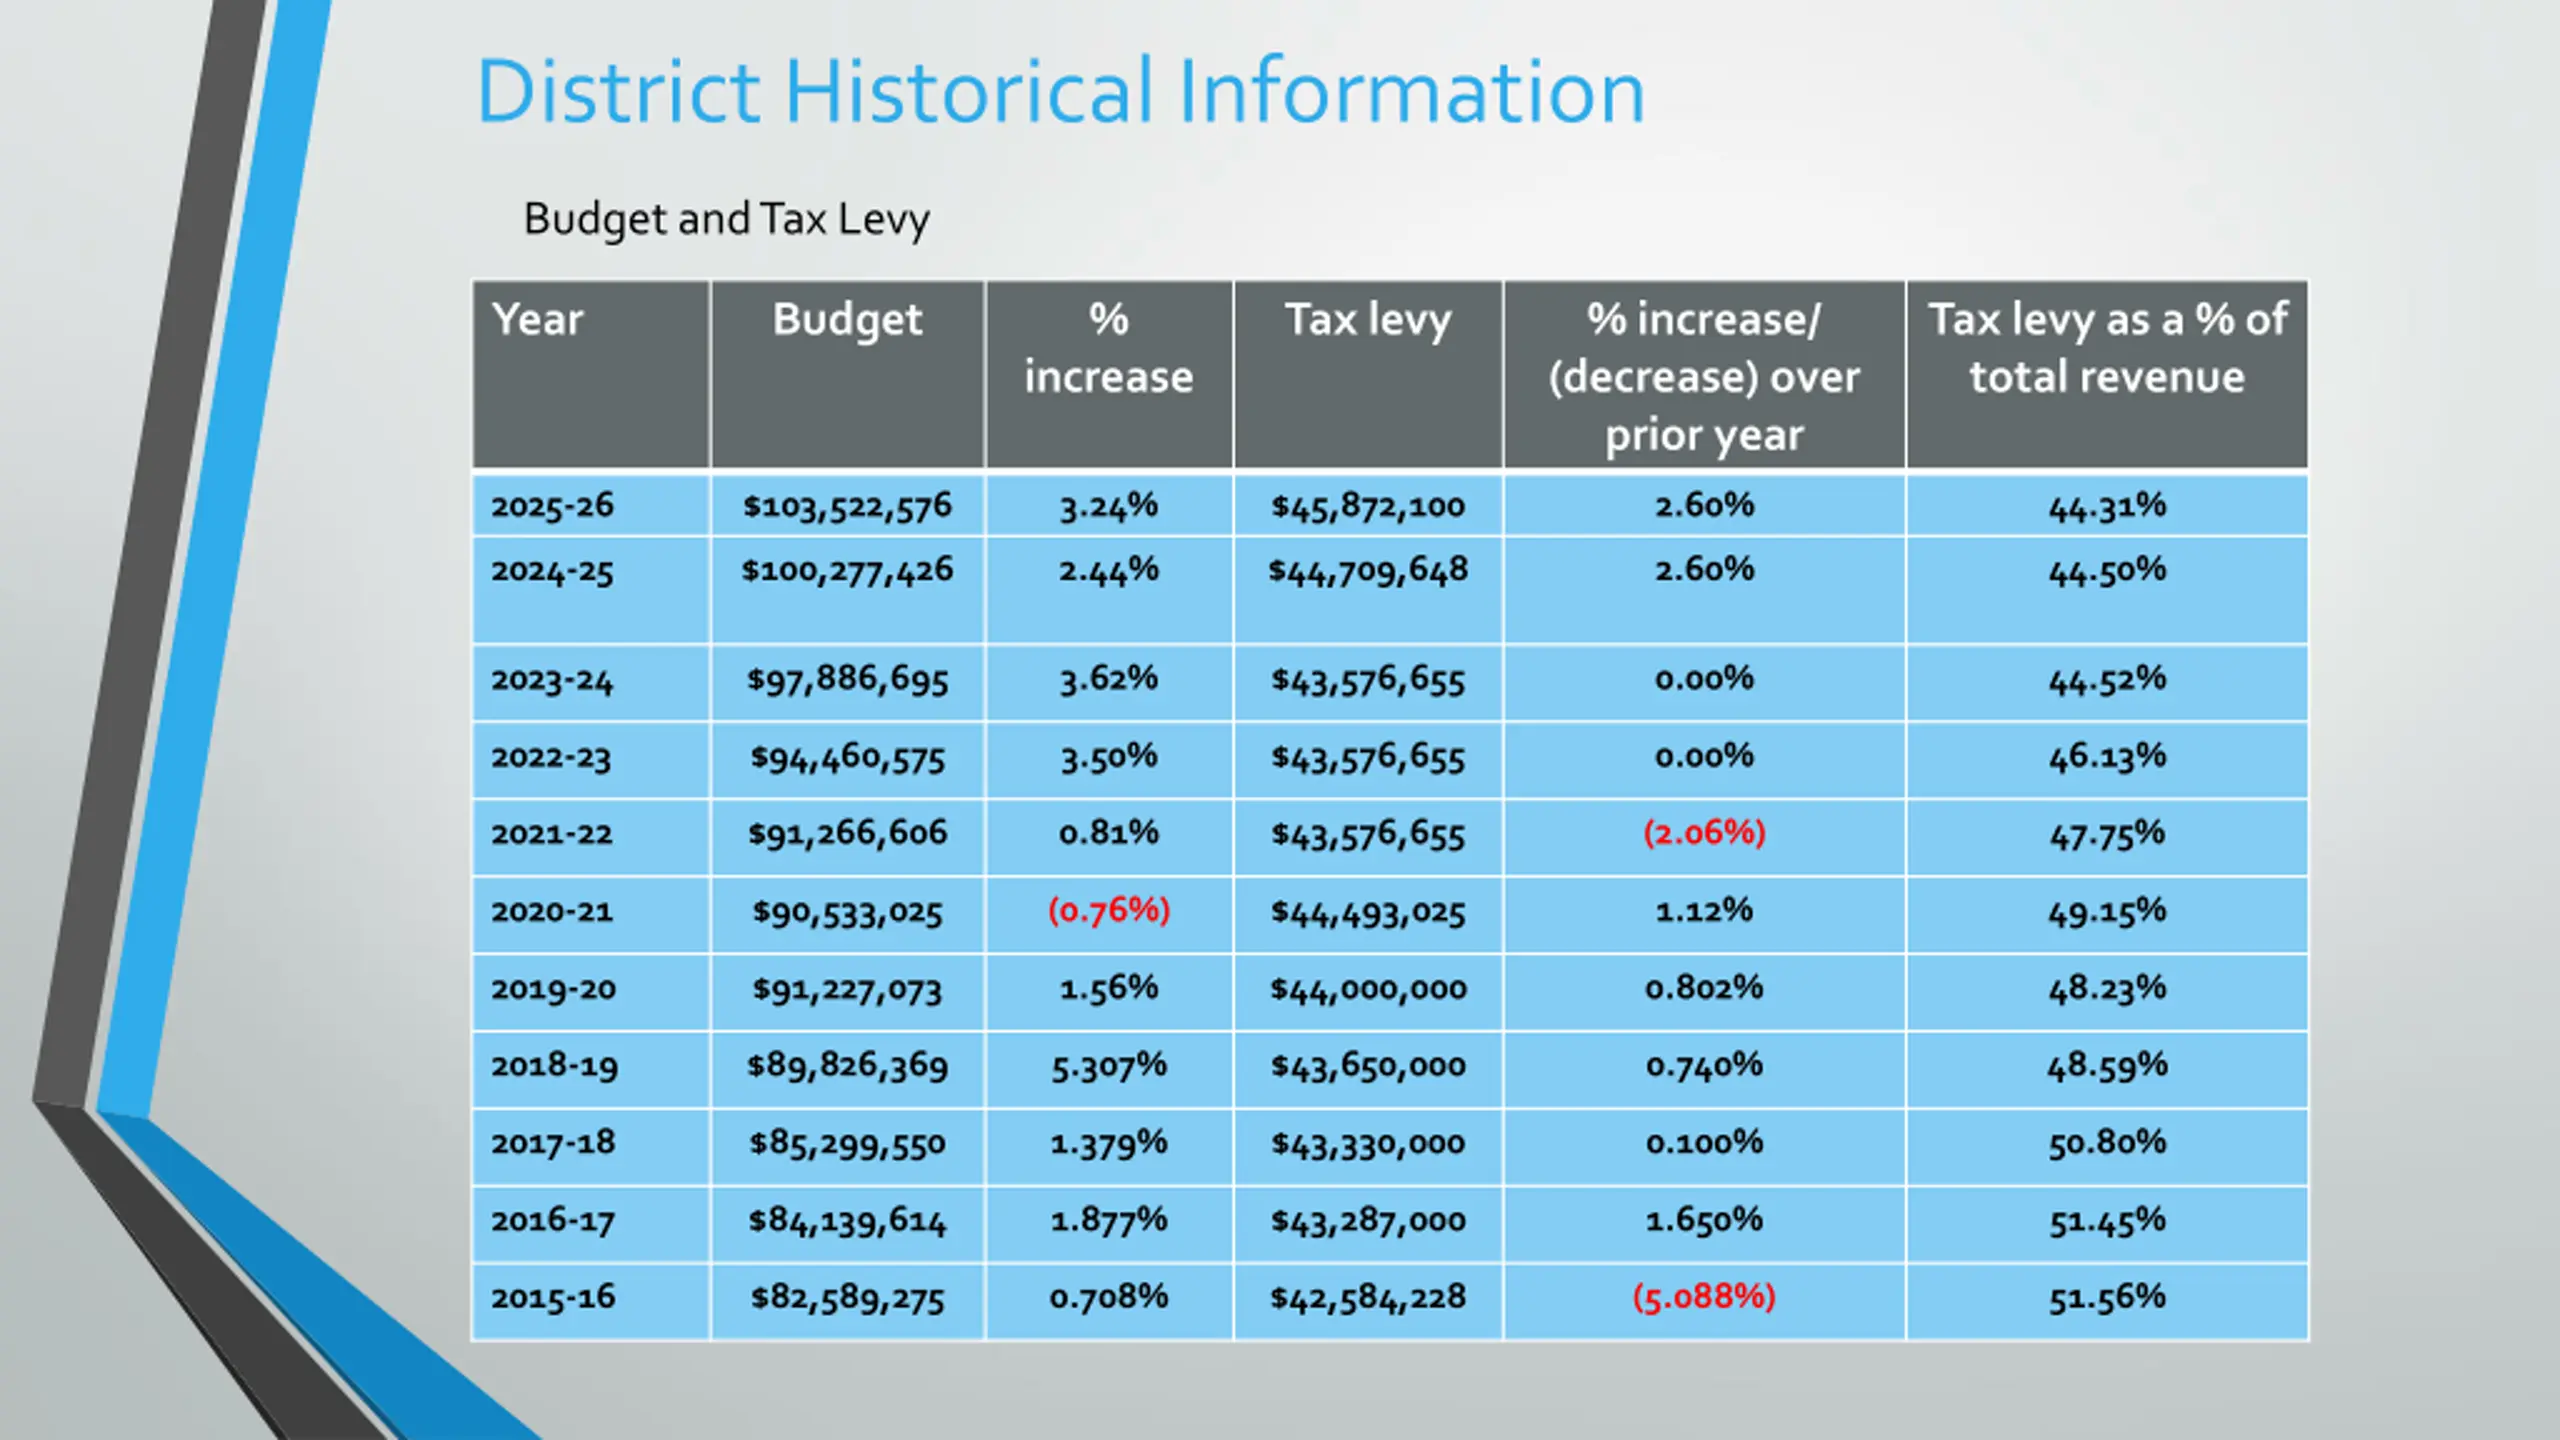
Task: Select the $103,522,576 budget cell
Action: [x=847, y=505]
